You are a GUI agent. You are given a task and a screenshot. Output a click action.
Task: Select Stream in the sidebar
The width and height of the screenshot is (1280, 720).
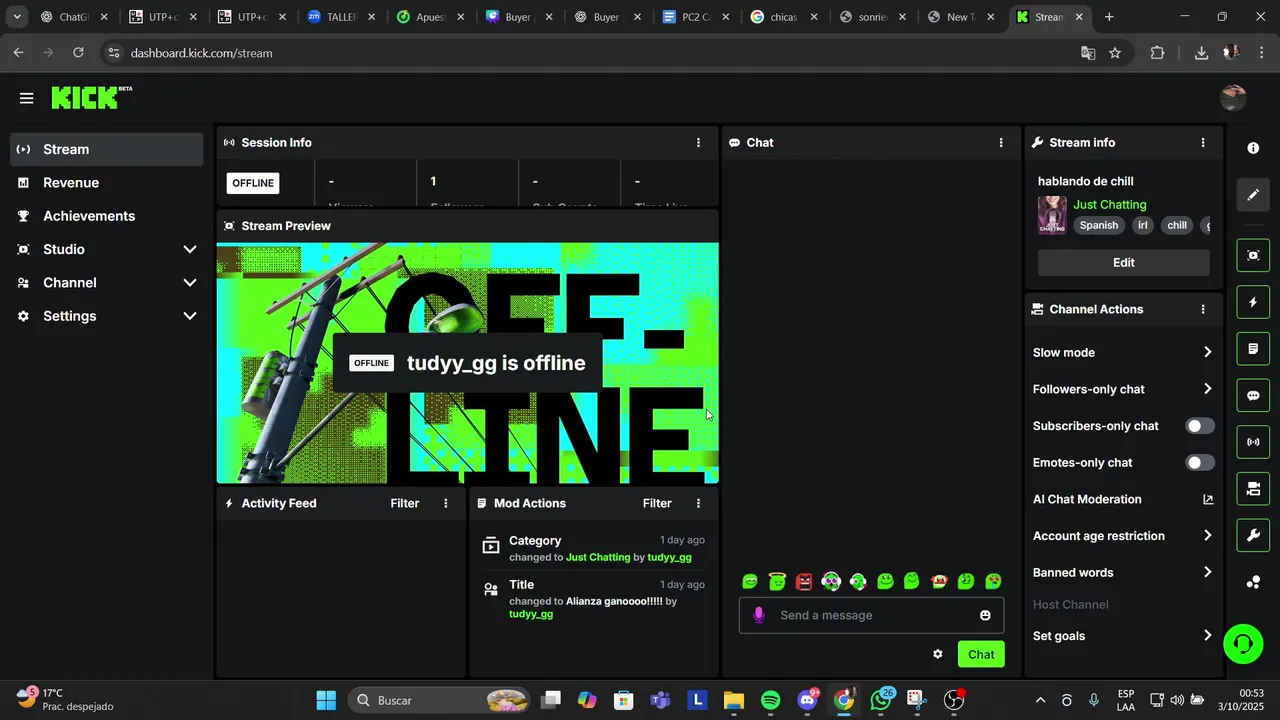108,149
